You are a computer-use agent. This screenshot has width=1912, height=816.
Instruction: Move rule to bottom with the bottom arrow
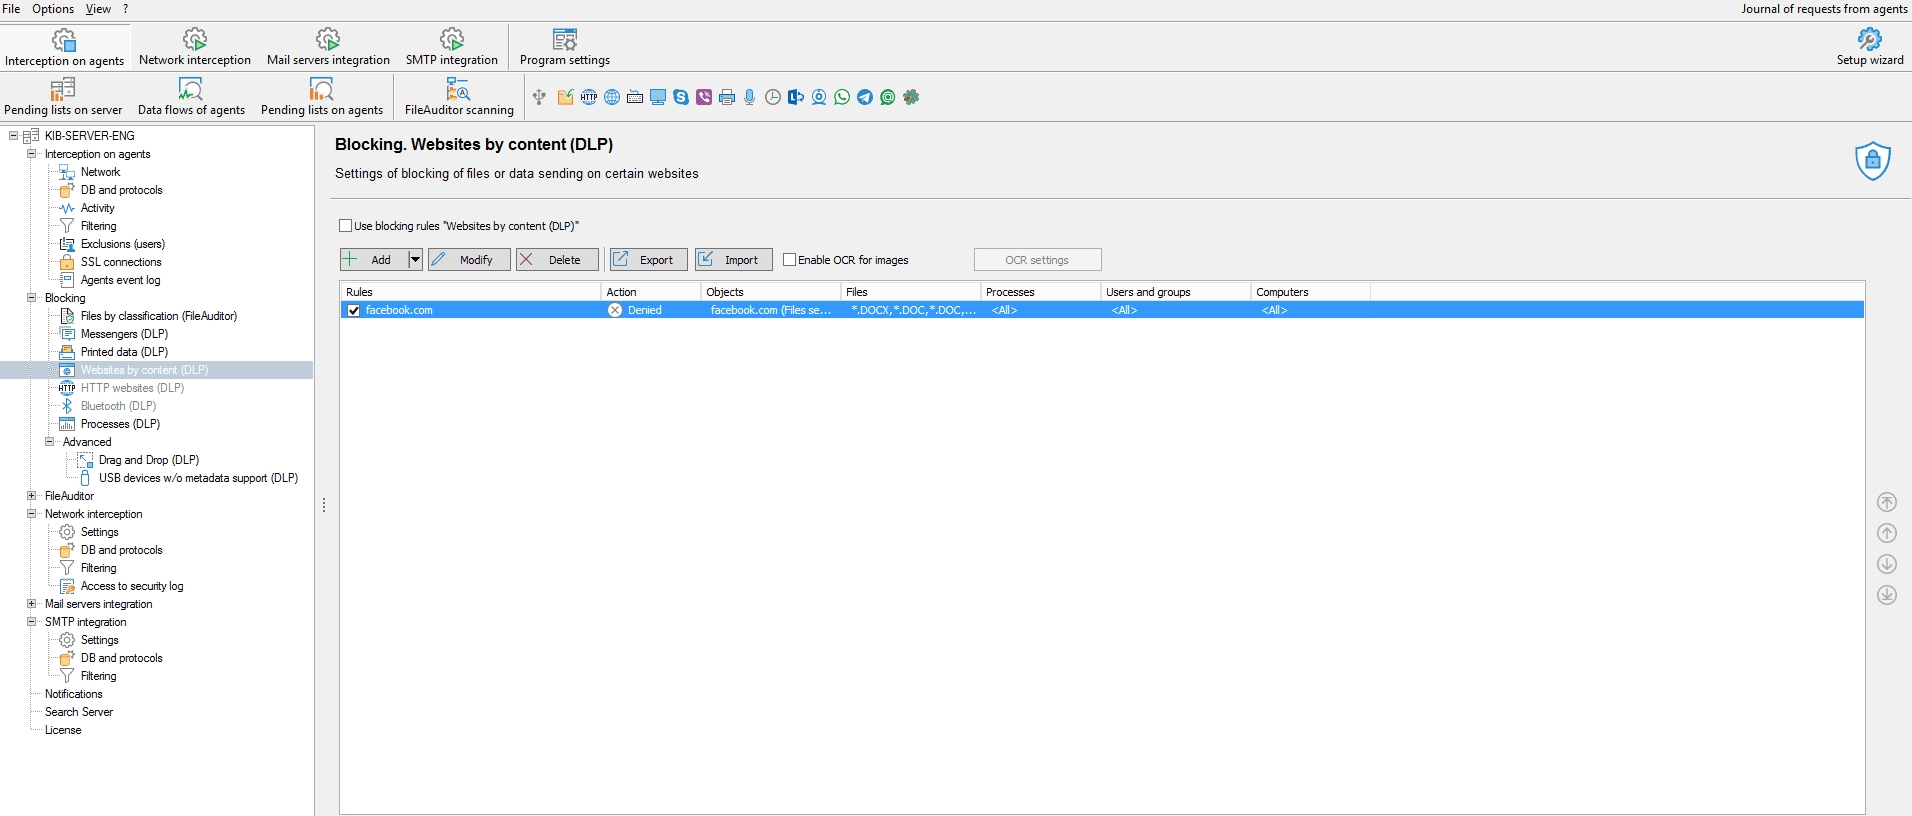1887,595
